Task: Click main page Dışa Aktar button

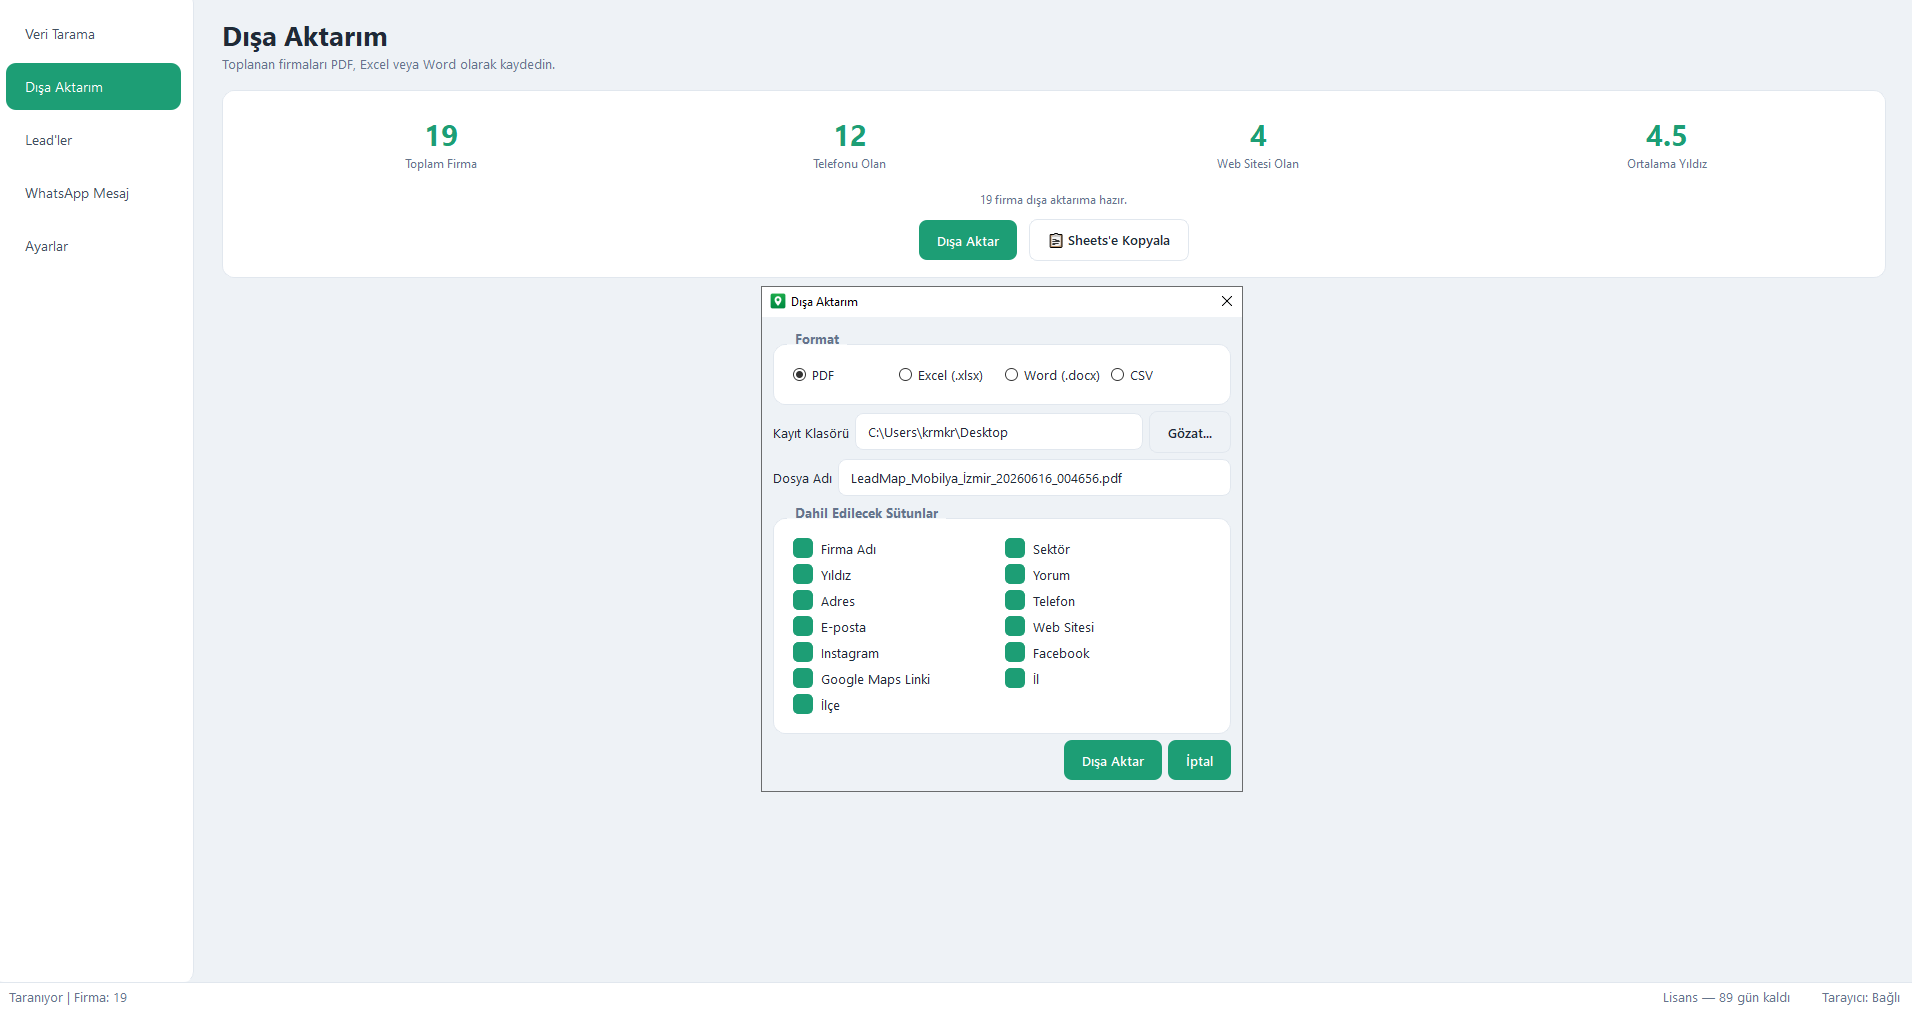Action: click(967, 240)
